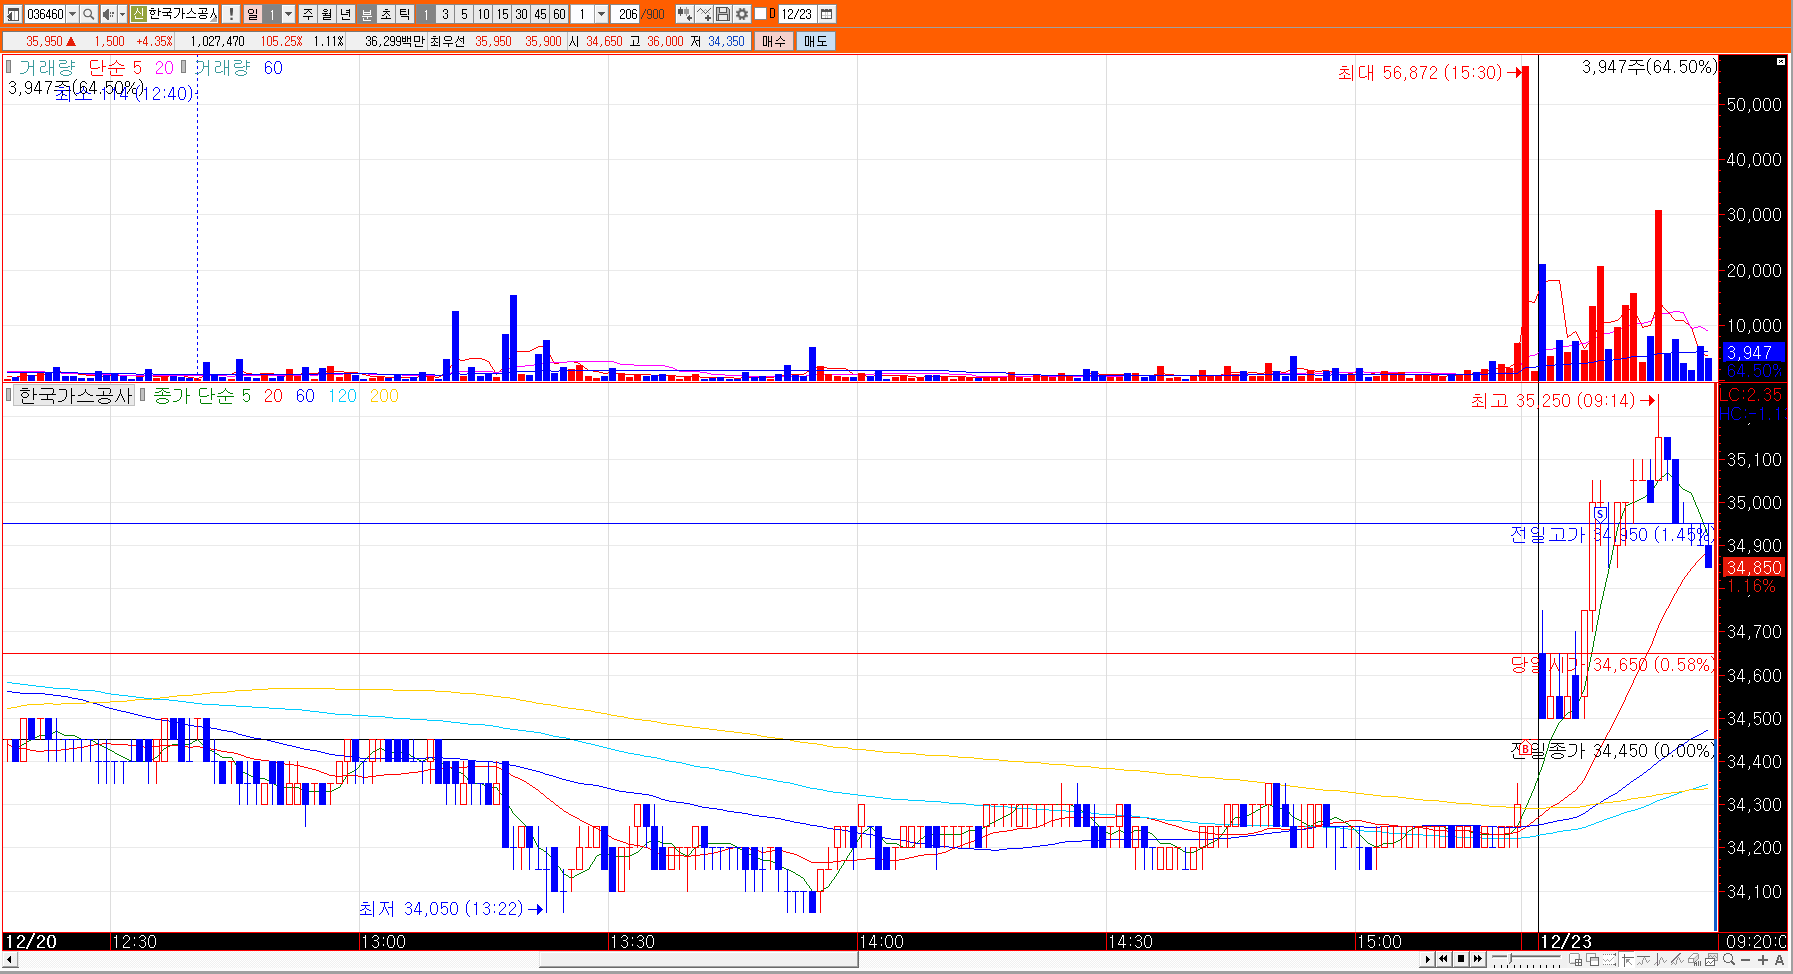Select the 1 minute interval button
This screenshot has height=974, width=1793.
point(425,14)
